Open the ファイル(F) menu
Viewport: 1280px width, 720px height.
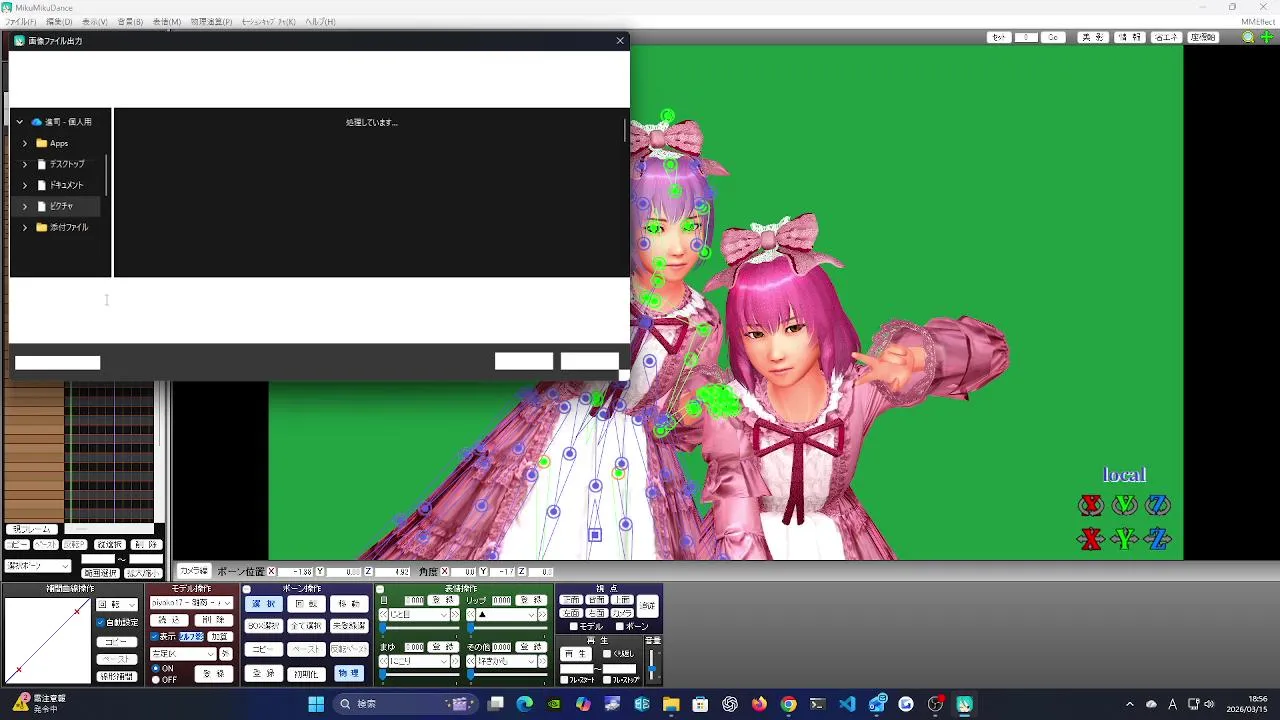[x=20, y=21]
